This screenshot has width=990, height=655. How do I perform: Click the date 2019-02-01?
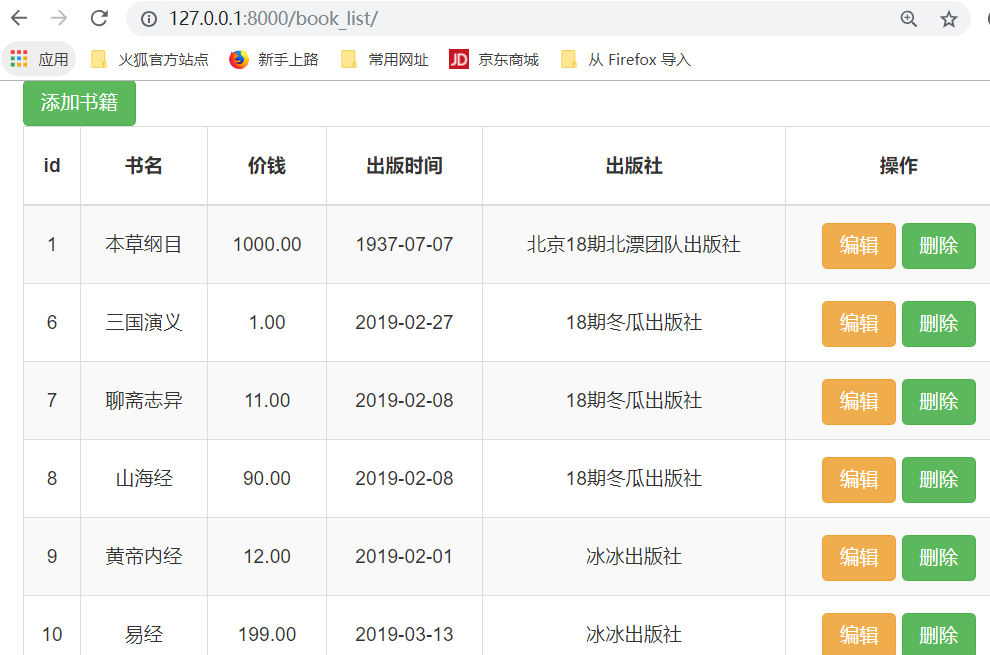click(404, 556)
